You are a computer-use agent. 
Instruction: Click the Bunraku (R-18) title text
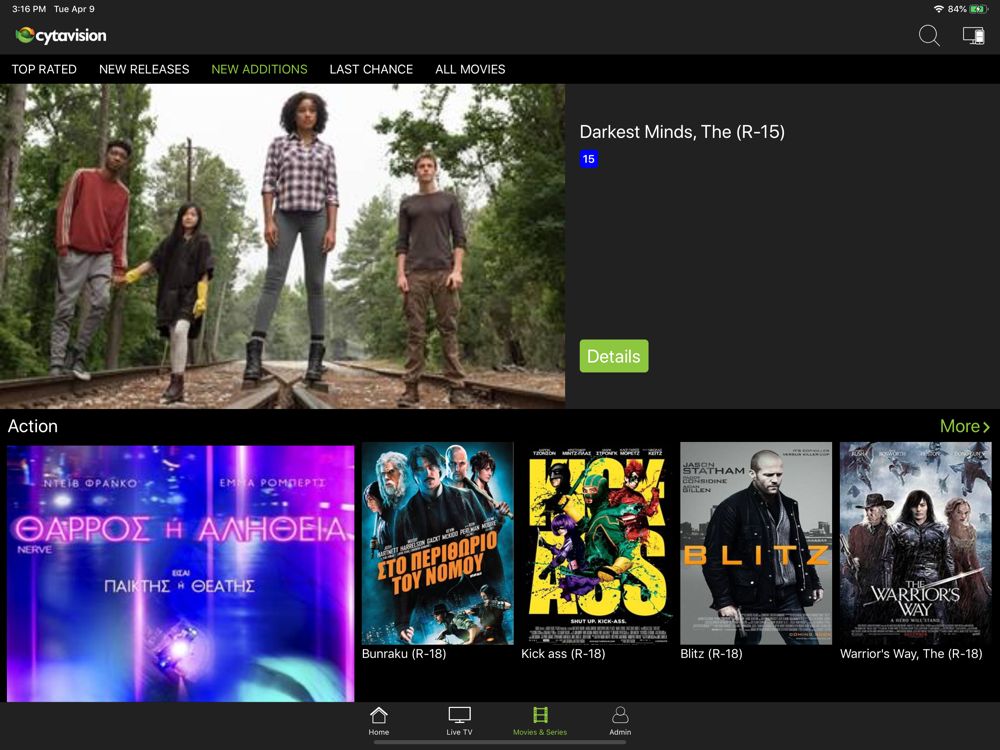coord(404,654)
